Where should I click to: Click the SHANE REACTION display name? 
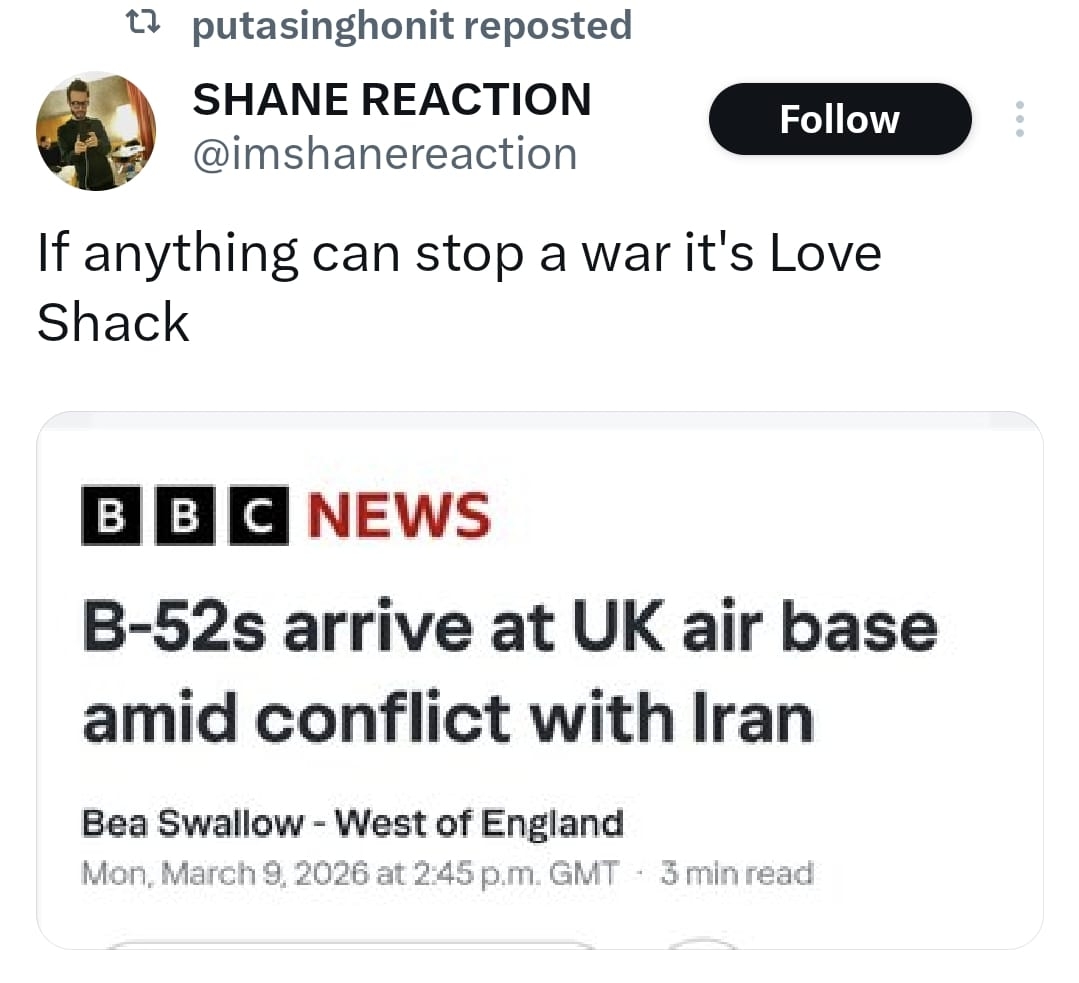[x=391, y=99]
